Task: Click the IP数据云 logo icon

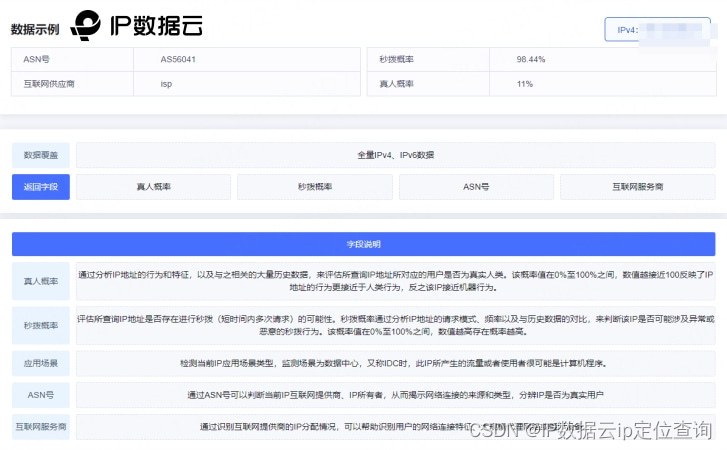Action: [86, 25]
